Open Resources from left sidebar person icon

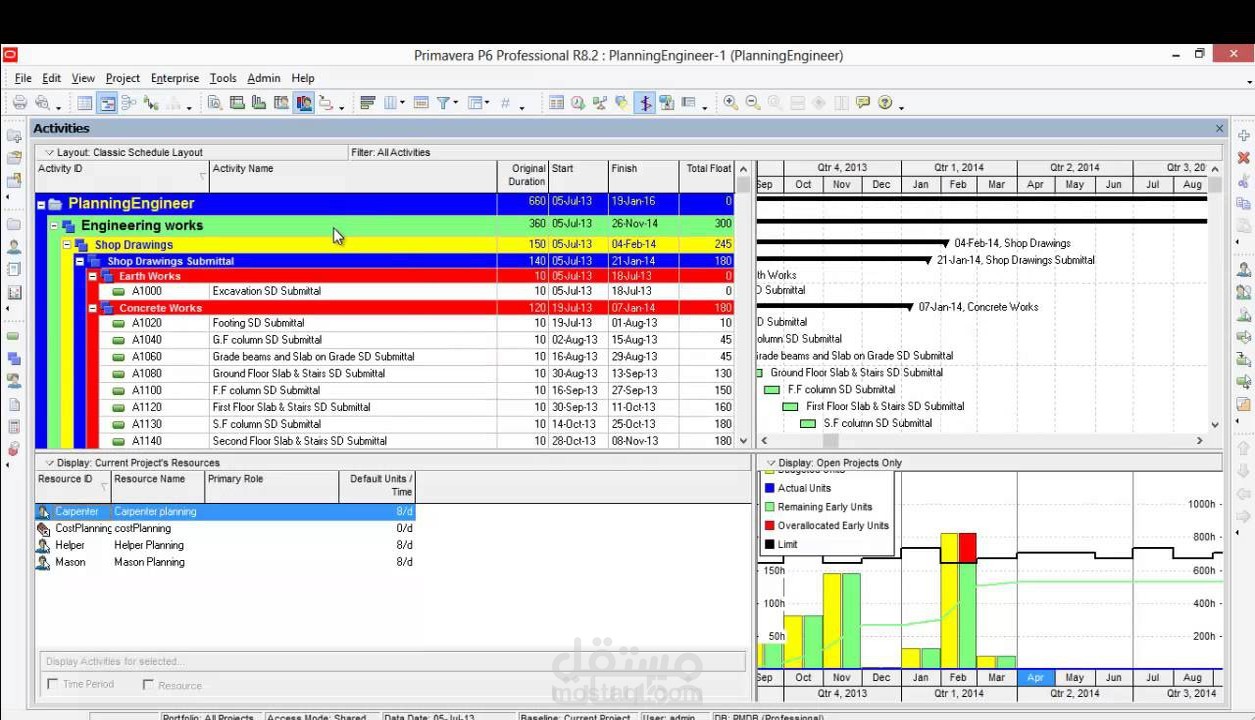[x=14, y=247]
